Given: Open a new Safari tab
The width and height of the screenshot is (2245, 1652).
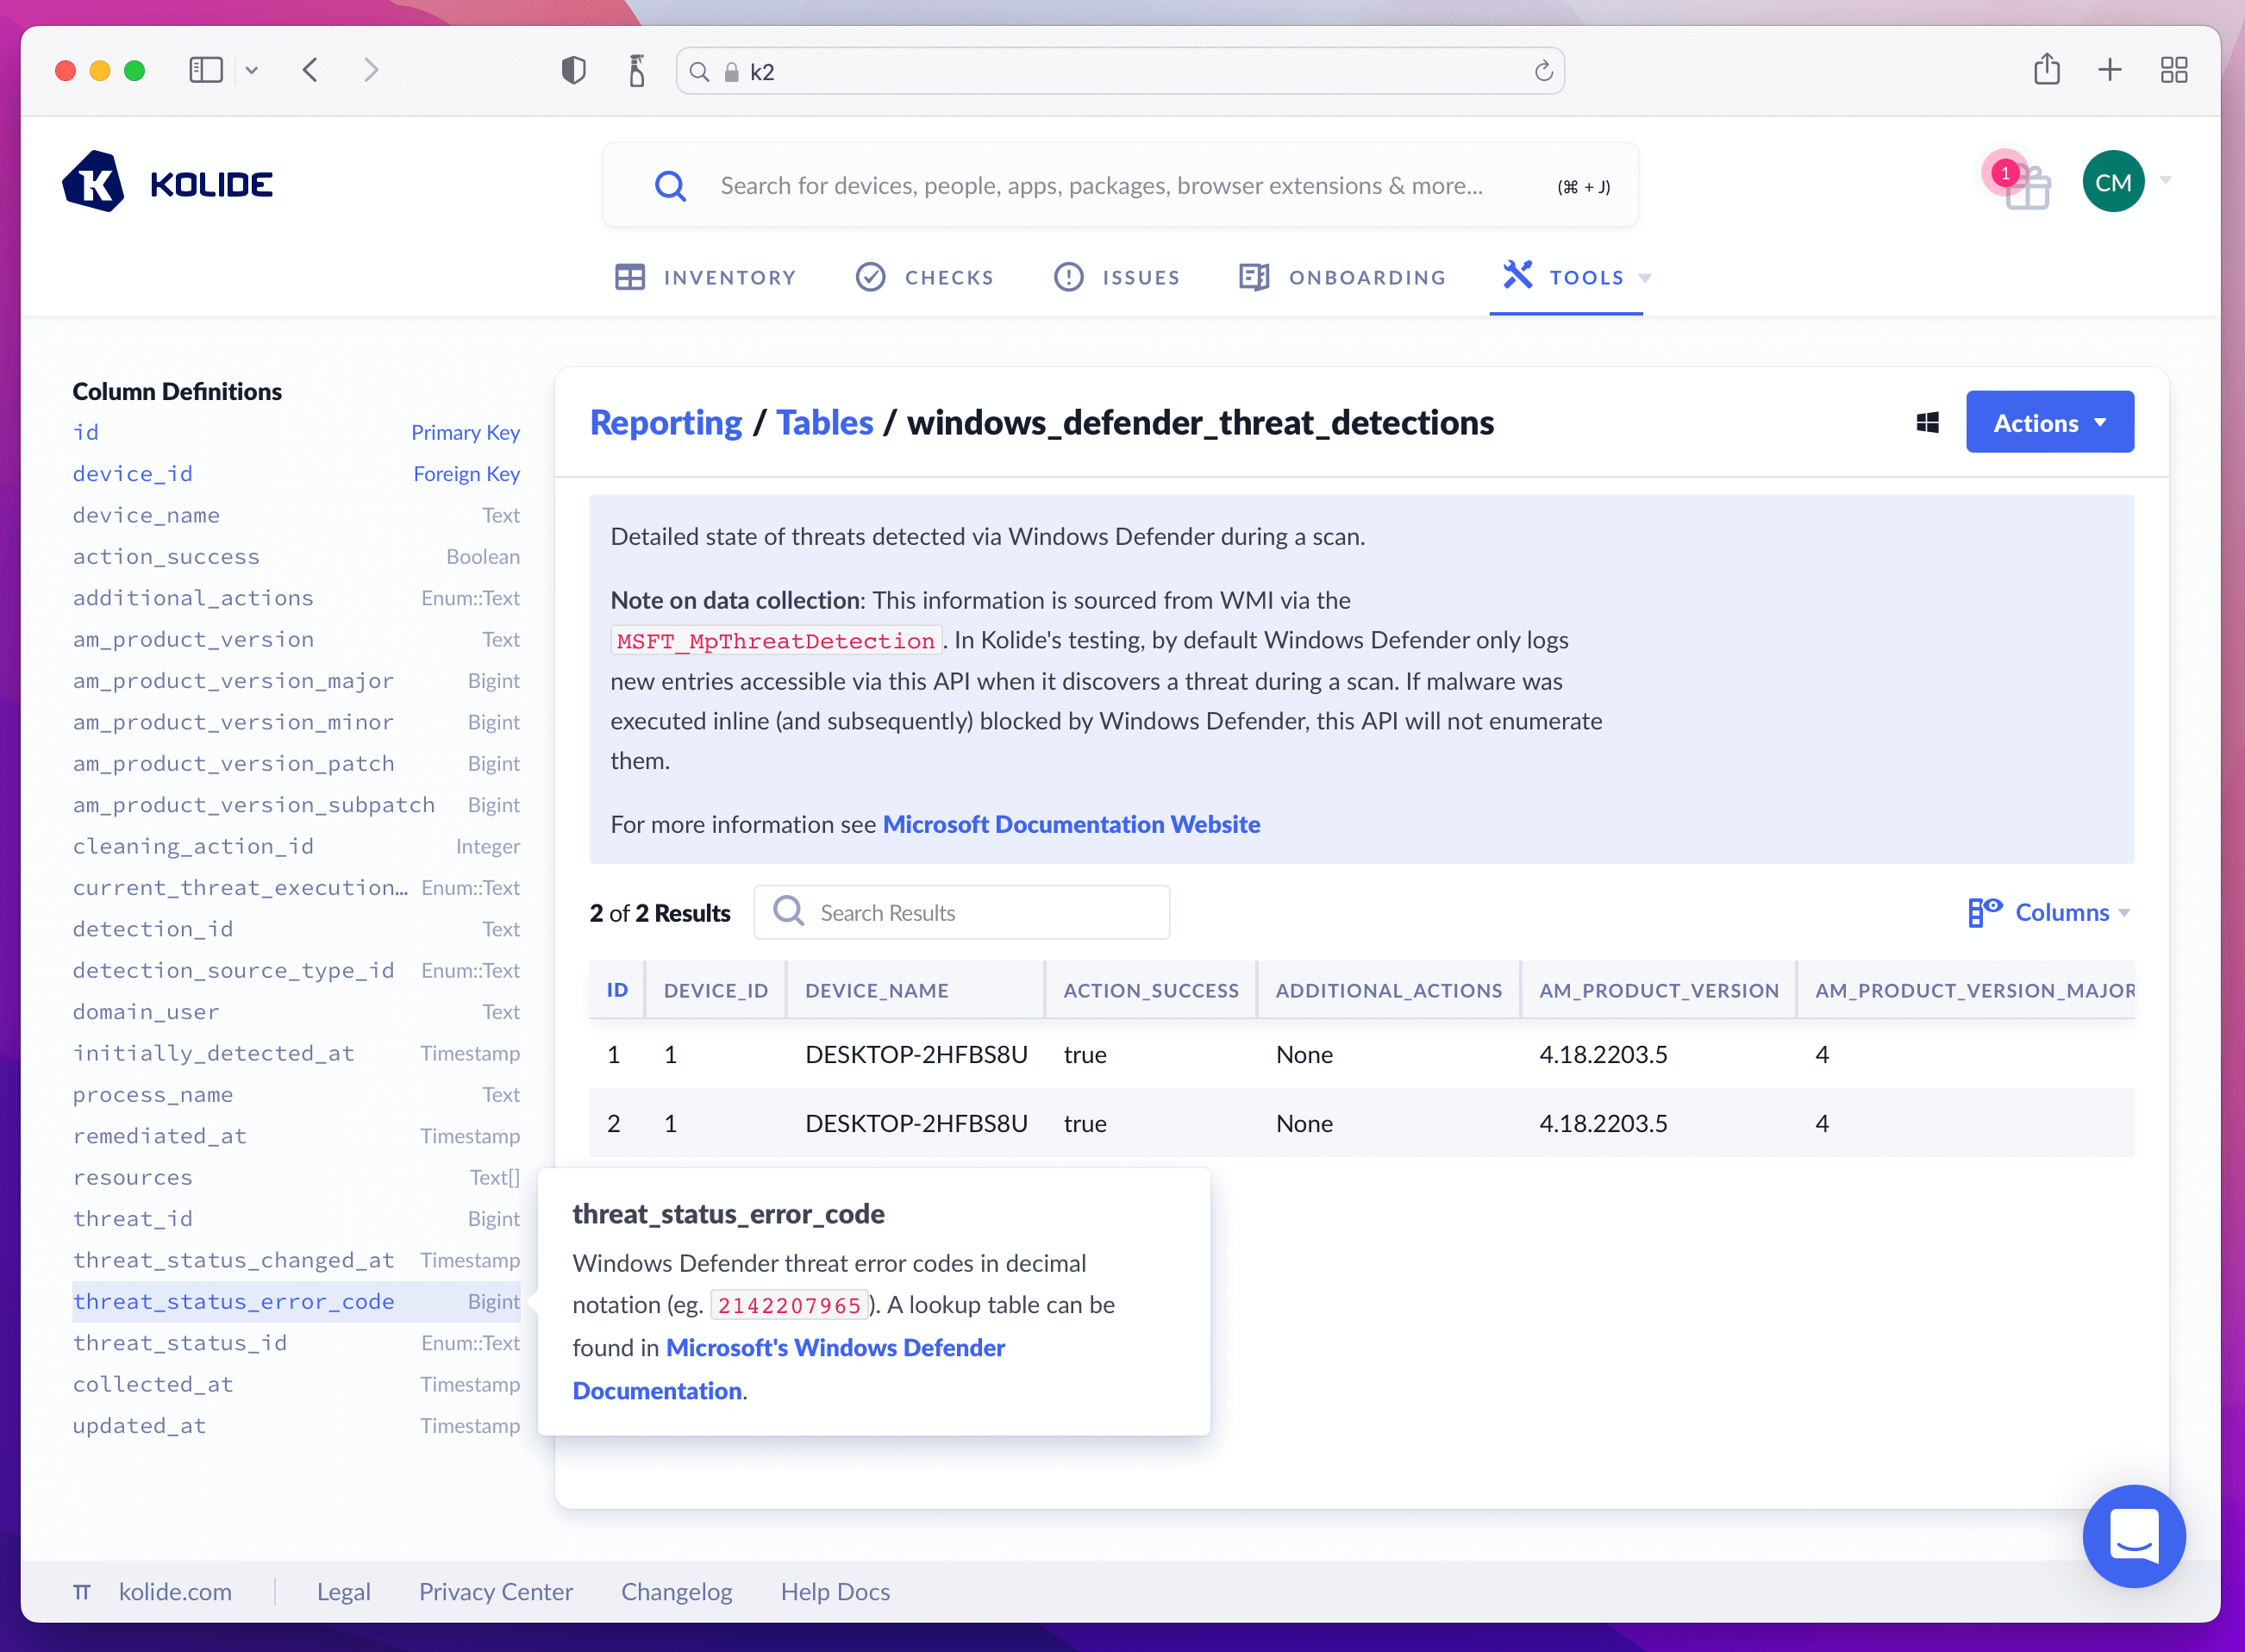Looking at the screenshot, I should pos(2109,70).
